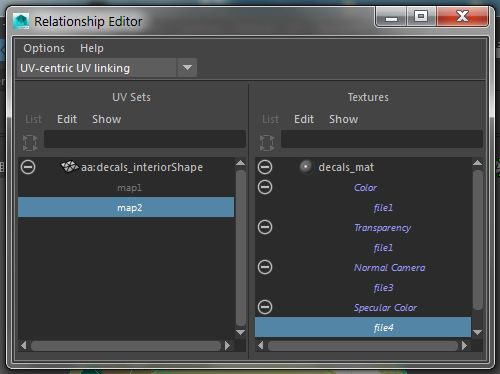Click the decals_mat material sphere icon

point(306,167)
